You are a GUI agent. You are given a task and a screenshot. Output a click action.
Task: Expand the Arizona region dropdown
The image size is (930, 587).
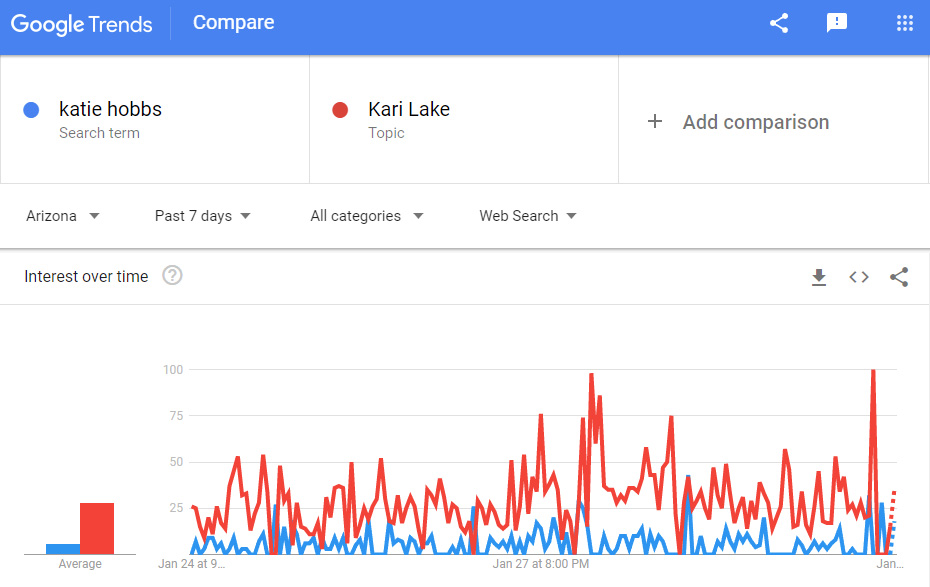tap(63, 216)
